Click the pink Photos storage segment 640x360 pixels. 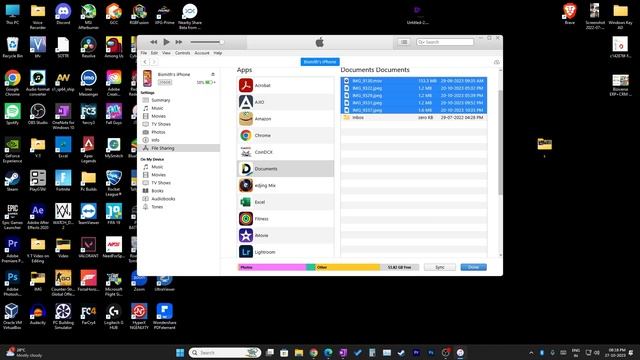[x=272, y=267]
